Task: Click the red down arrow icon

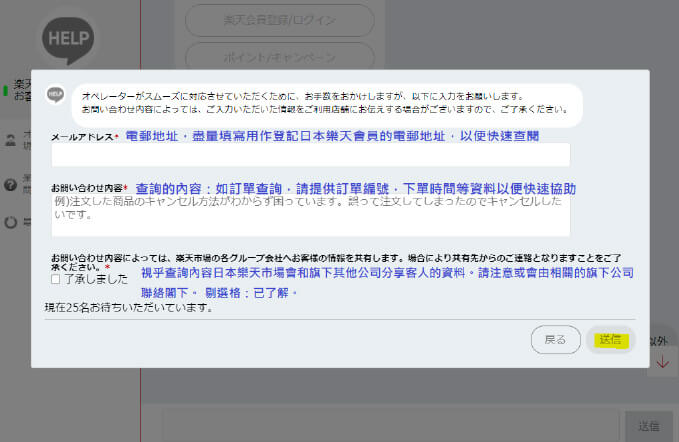Action: [661, 363]
